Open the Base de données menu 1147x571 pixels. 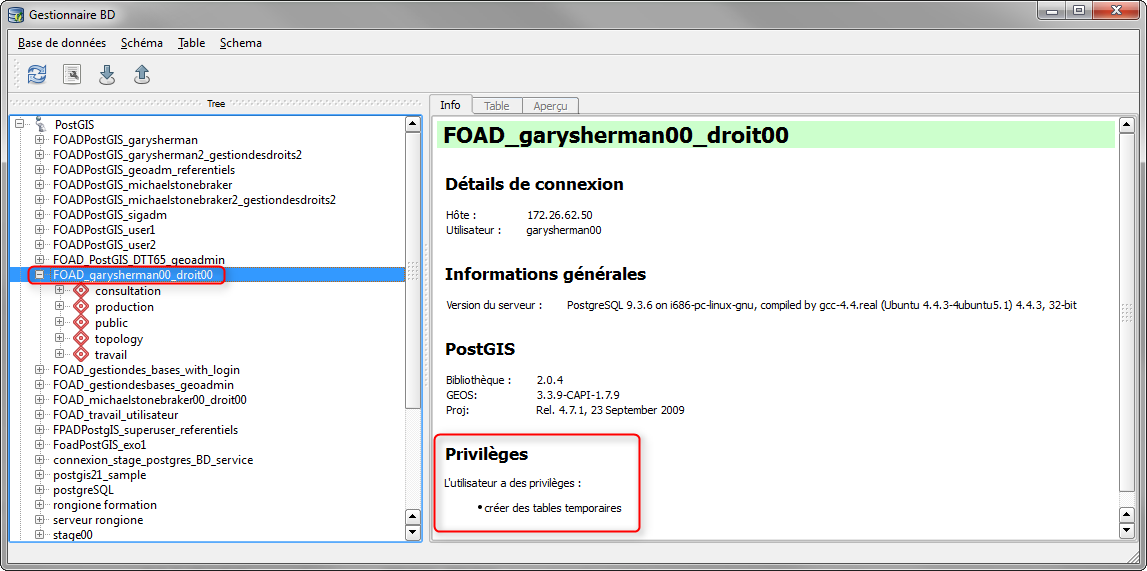click(62, 43)
